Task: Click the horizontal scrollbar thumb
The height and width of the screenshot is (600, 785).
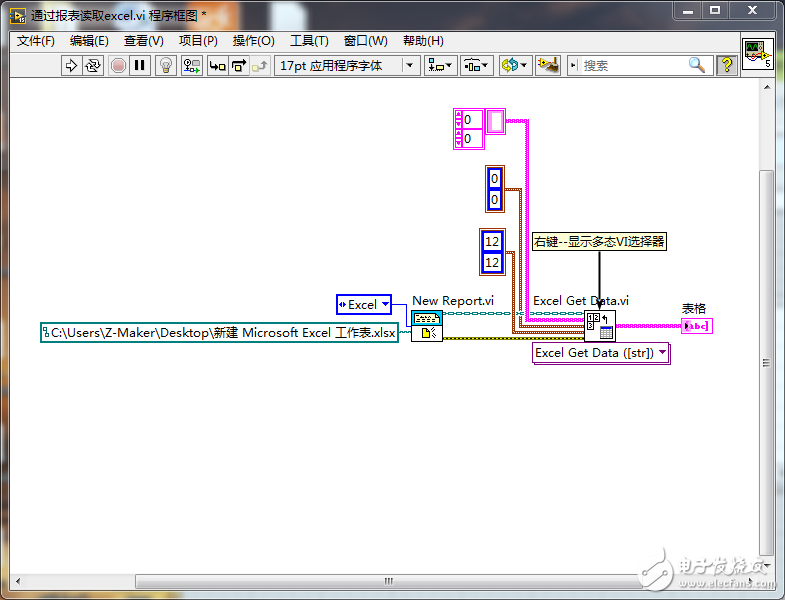Action: coord(388,581)
